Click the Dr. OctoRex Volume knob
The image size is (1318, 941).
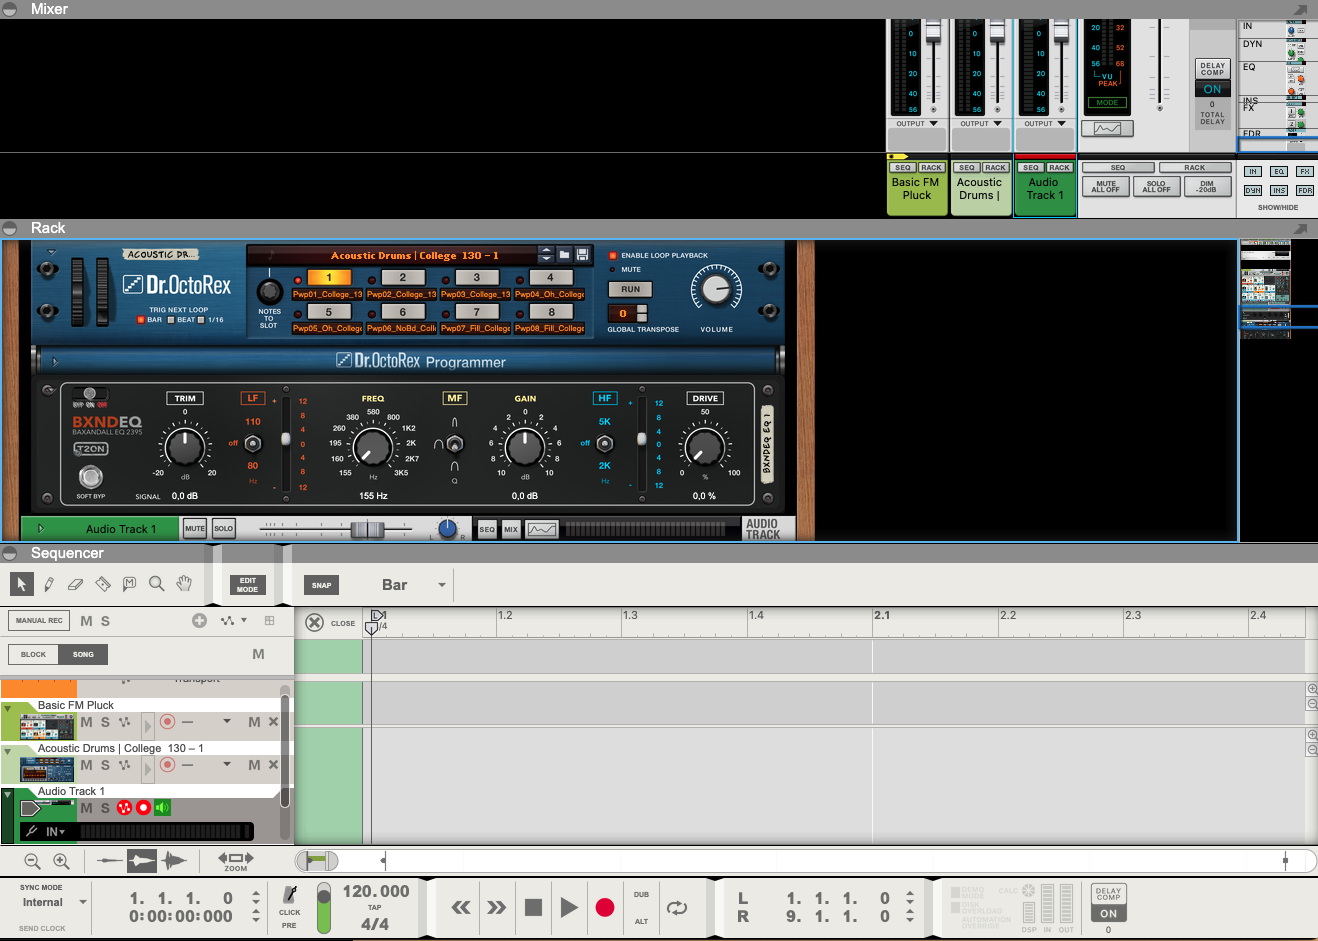point(716,290)
